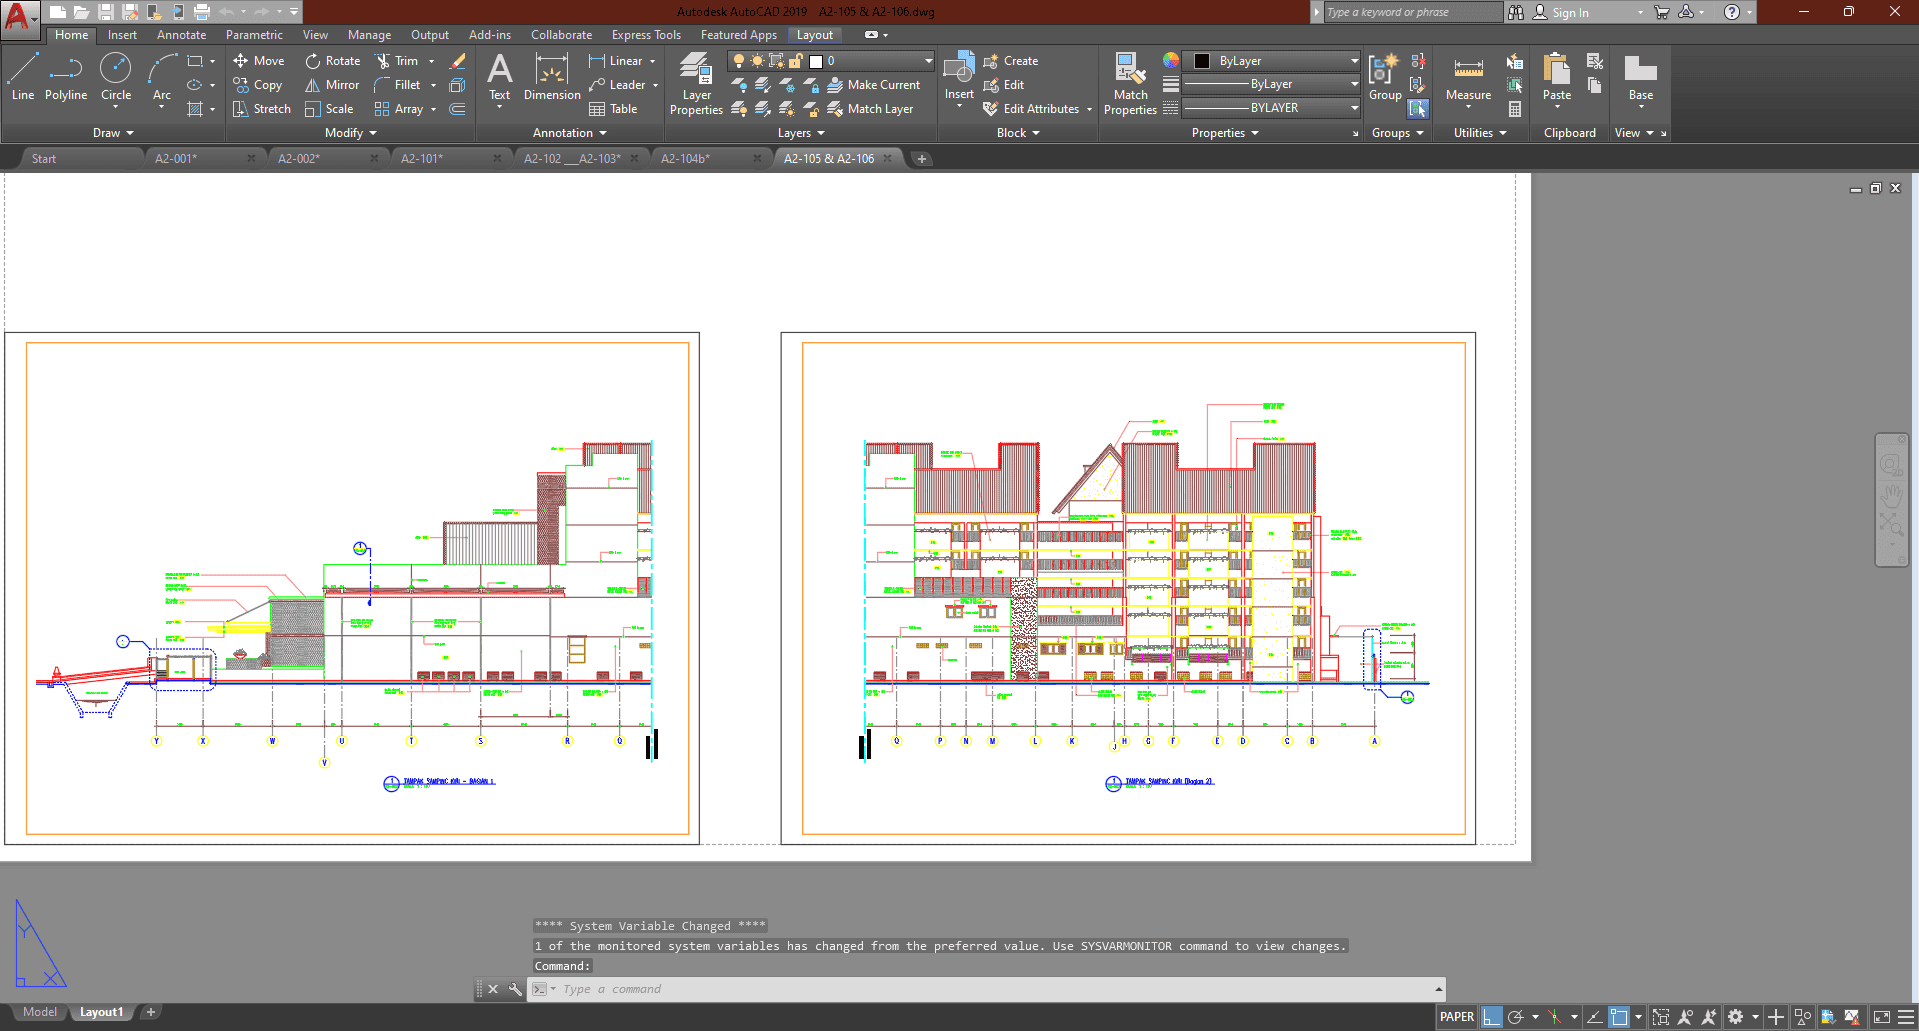Toggle PAPER space status button
The height and width of the screenshot is (1031, 1919).
click(x=1456, y=1017)
